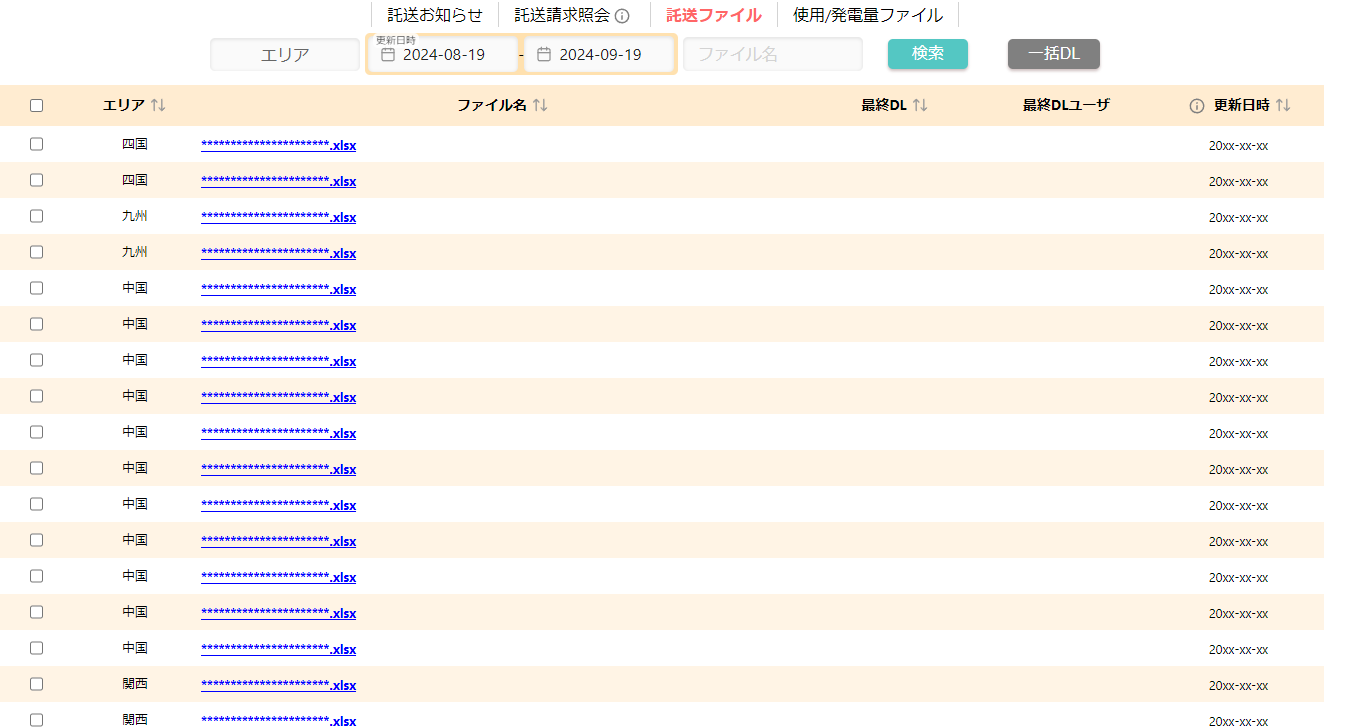Image resolution: width=1353 pixels, height=727 pixels.
Task: Check the first 四国 row checkbox
Action: (37, 144)
